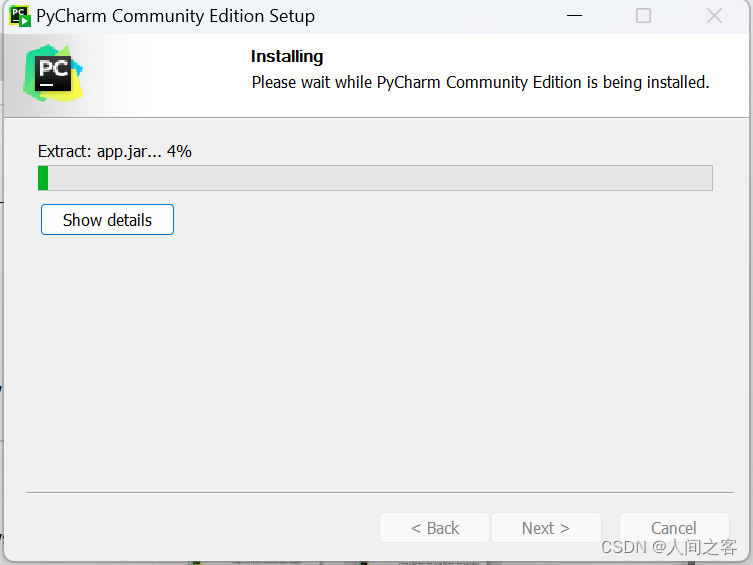The height and width of the screenshot is (565, 753).
Task: Click the disabled maximize window button
Action: tap(643, 16)
